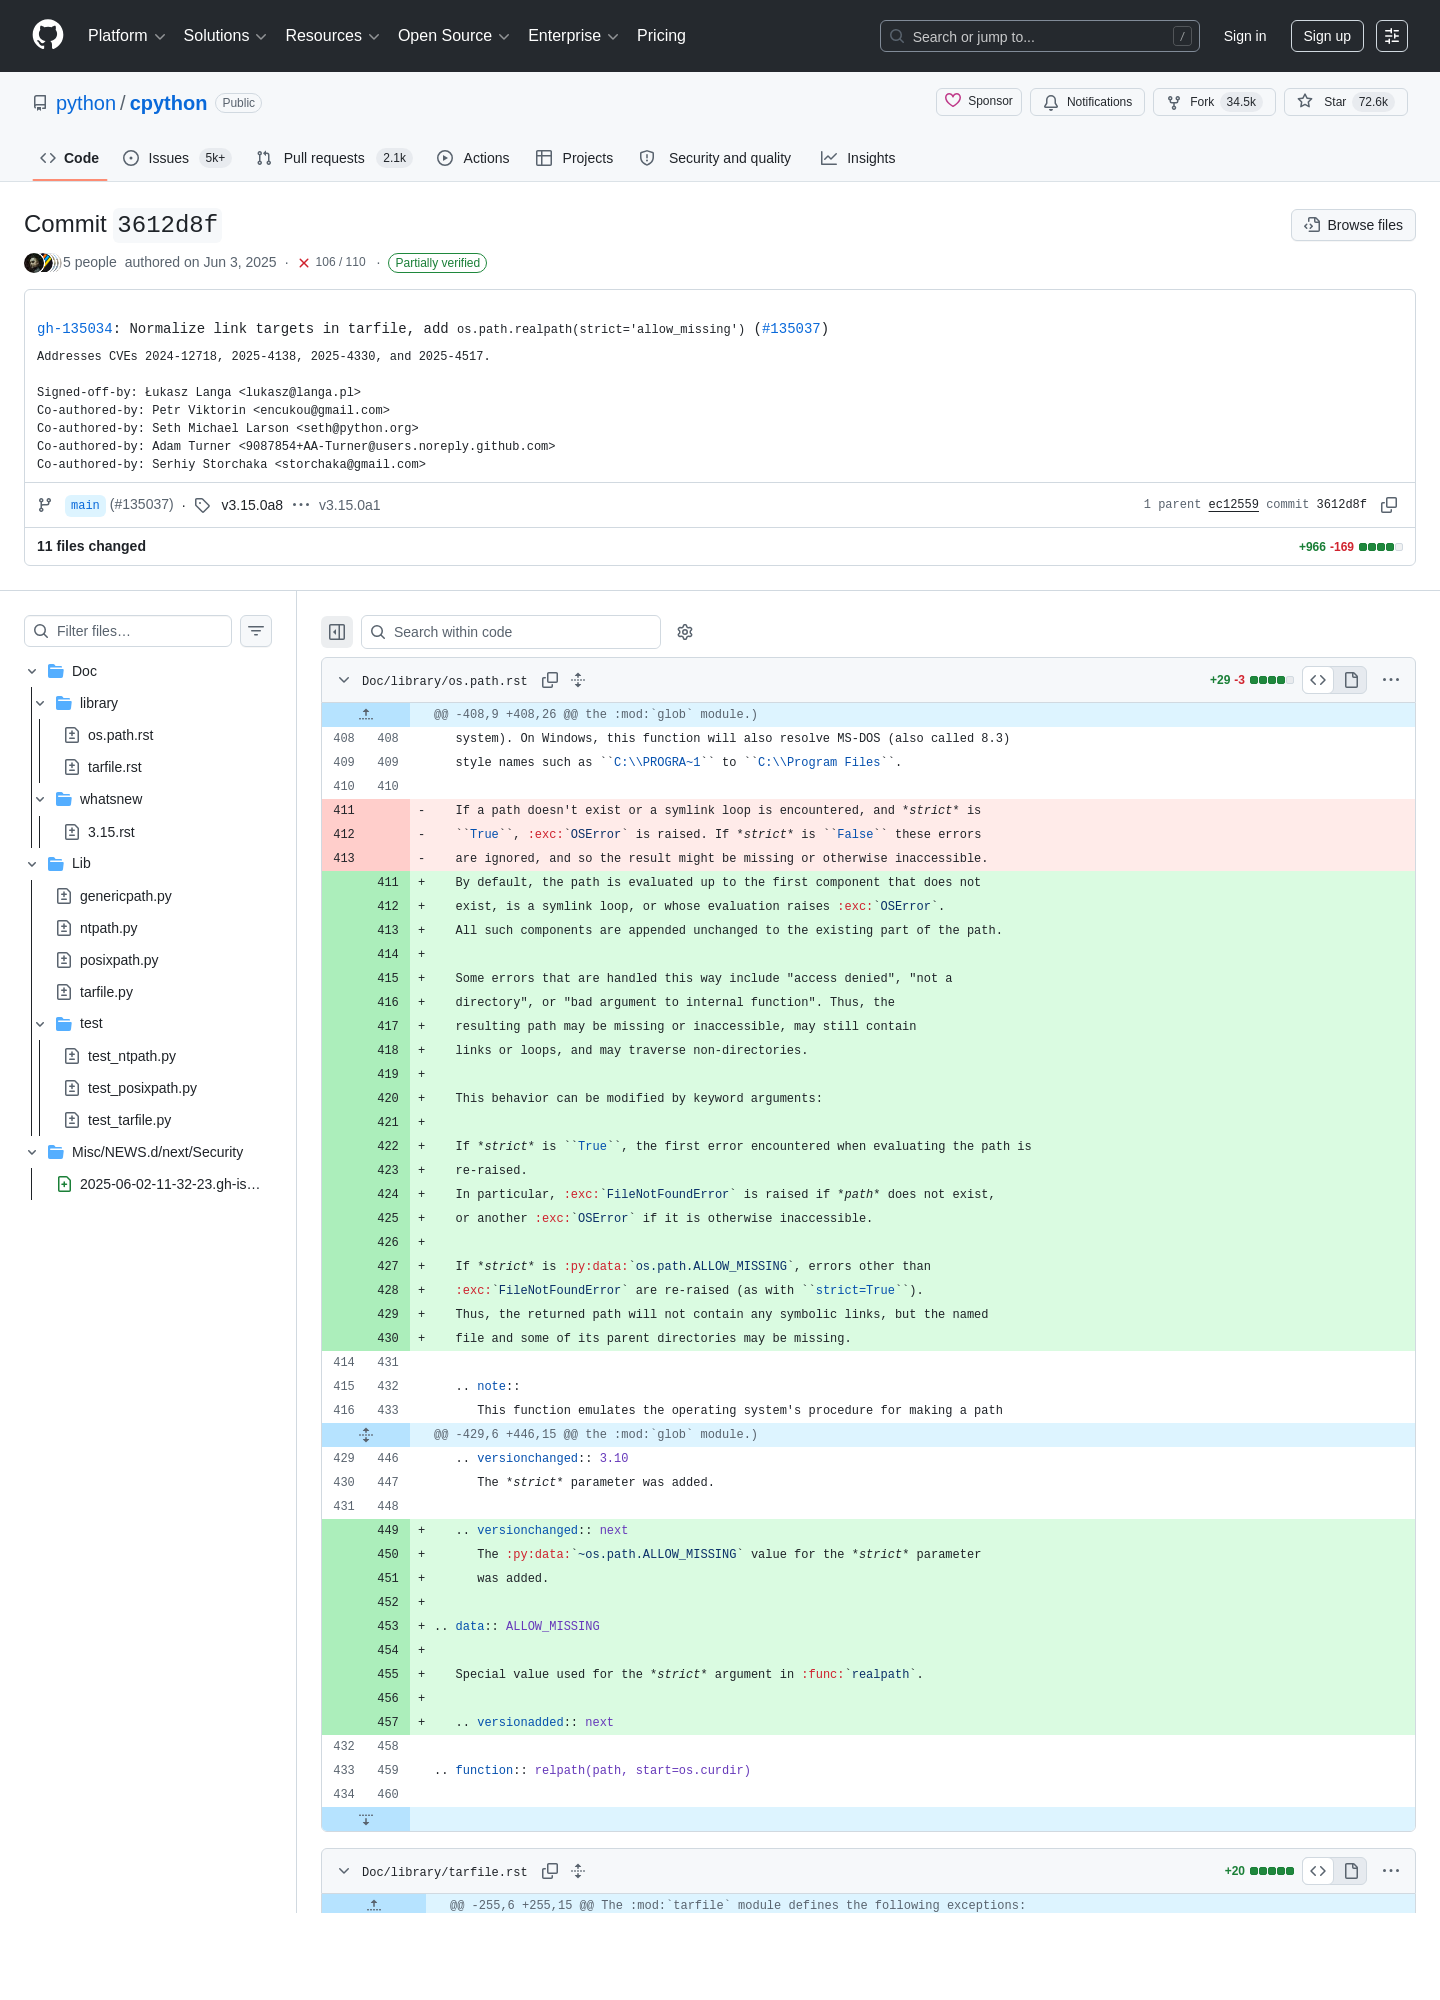Copy tarfile.rst file path icon
This screenshot has height=2000, width=1440.
(x=550, y=1871)
